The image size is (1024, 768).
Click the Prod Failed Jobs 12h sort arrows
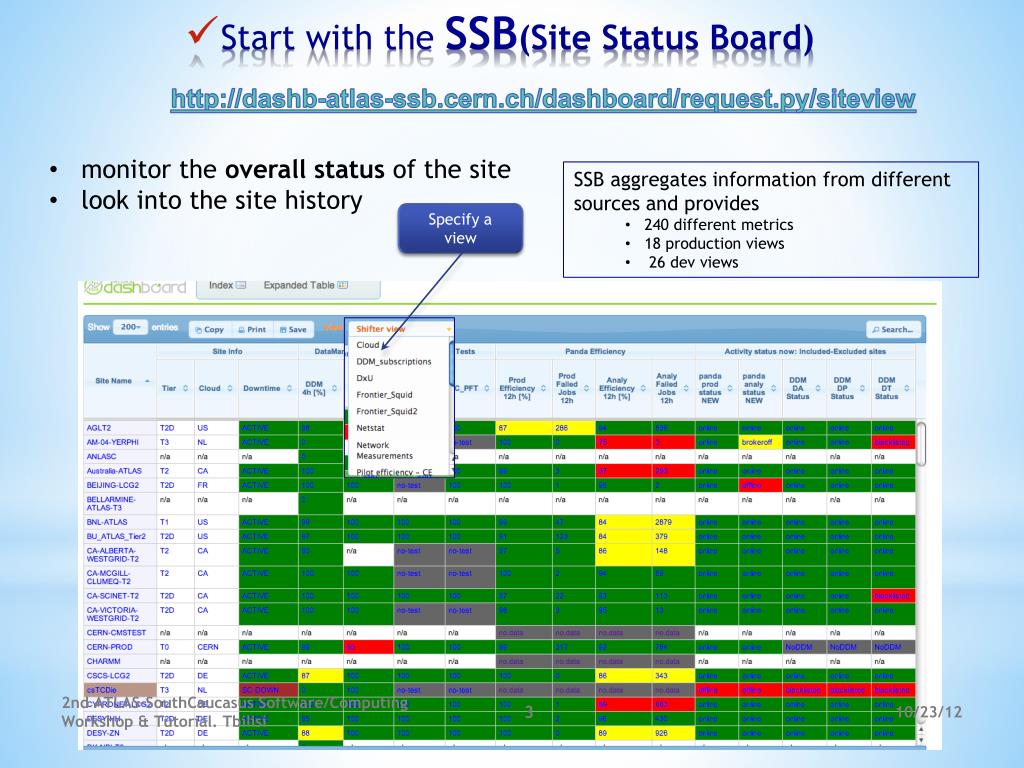click(586, 389)
